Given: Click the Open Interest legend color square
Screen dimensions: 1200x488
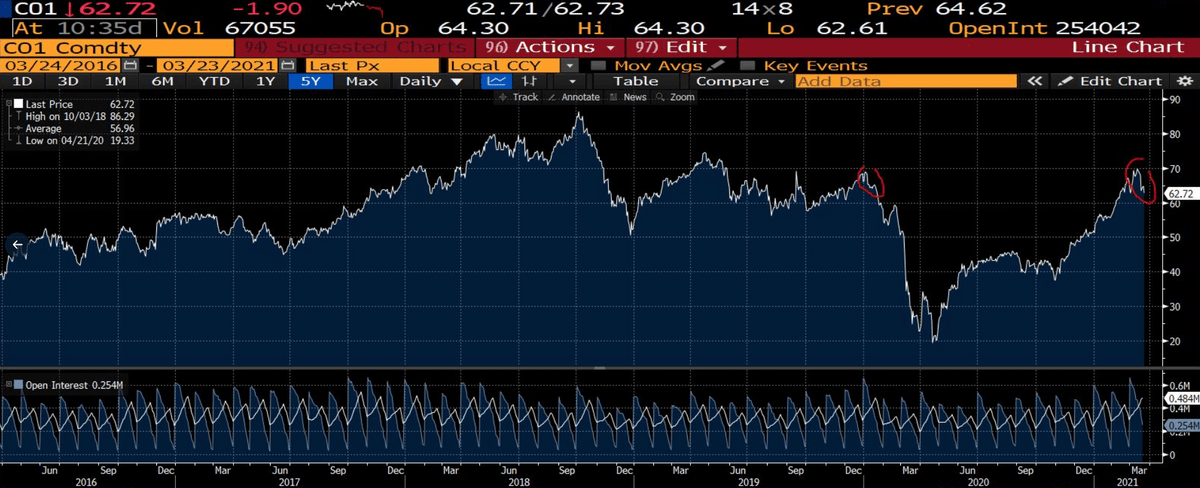Looking at the screenshot, I should [18, 386].
